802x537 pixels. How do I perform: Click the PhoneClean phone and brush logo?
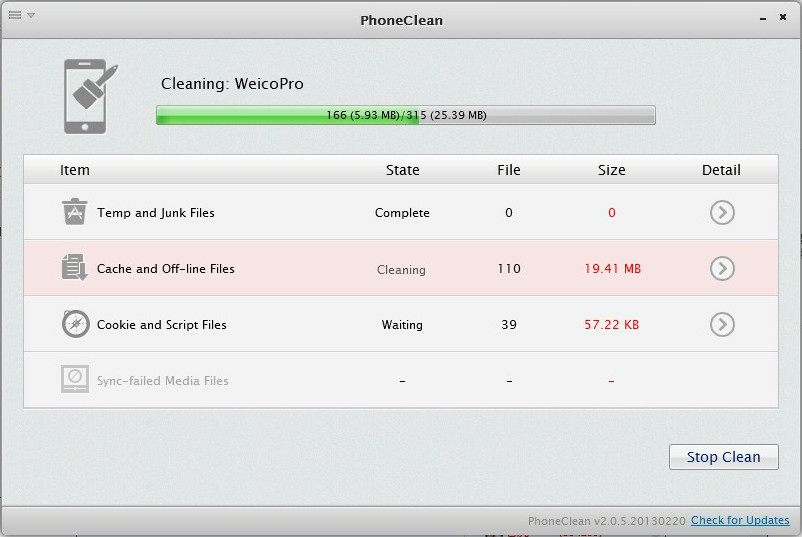90,96
